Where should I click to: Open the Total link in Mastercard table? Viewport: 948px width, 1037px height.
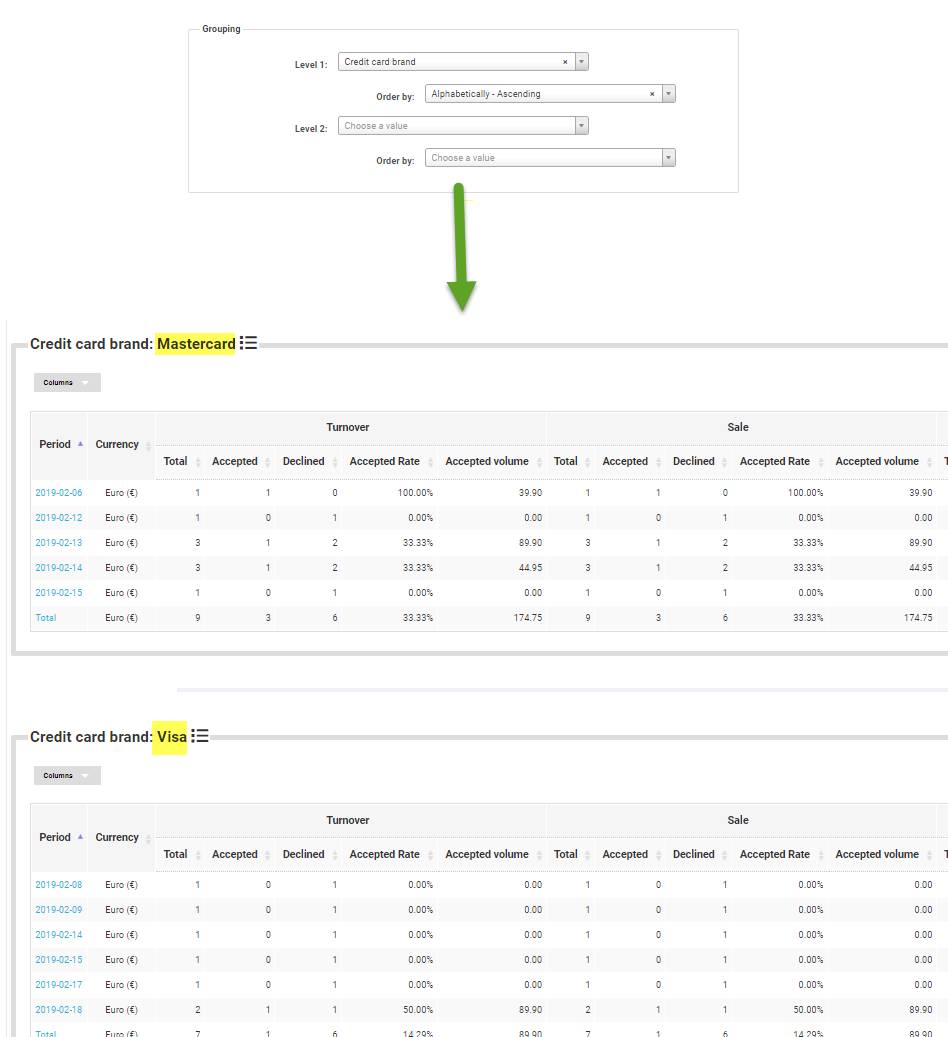(x=46, y=618)
